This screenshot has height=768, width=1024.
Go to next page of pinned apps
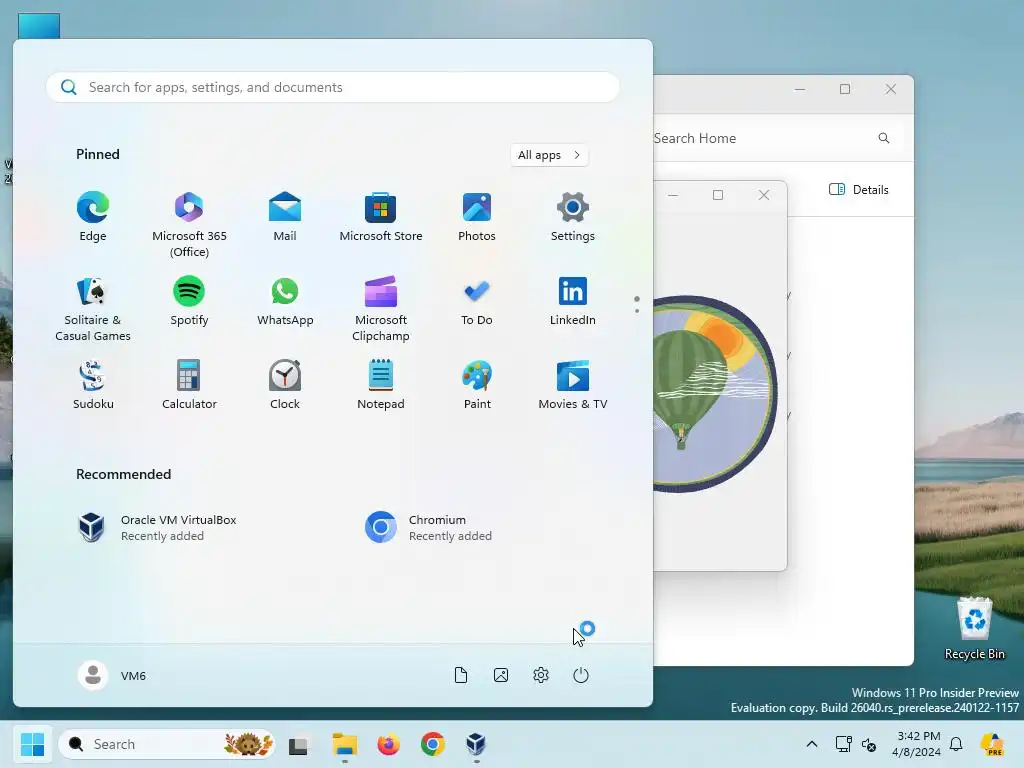(x=637, y=310)
